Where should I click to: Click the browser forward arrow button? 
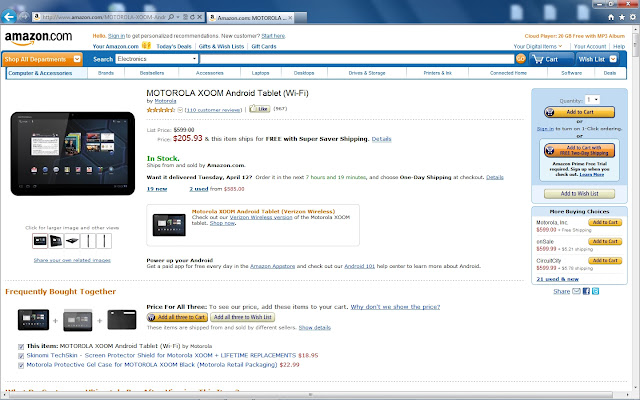tap(24, 17)
